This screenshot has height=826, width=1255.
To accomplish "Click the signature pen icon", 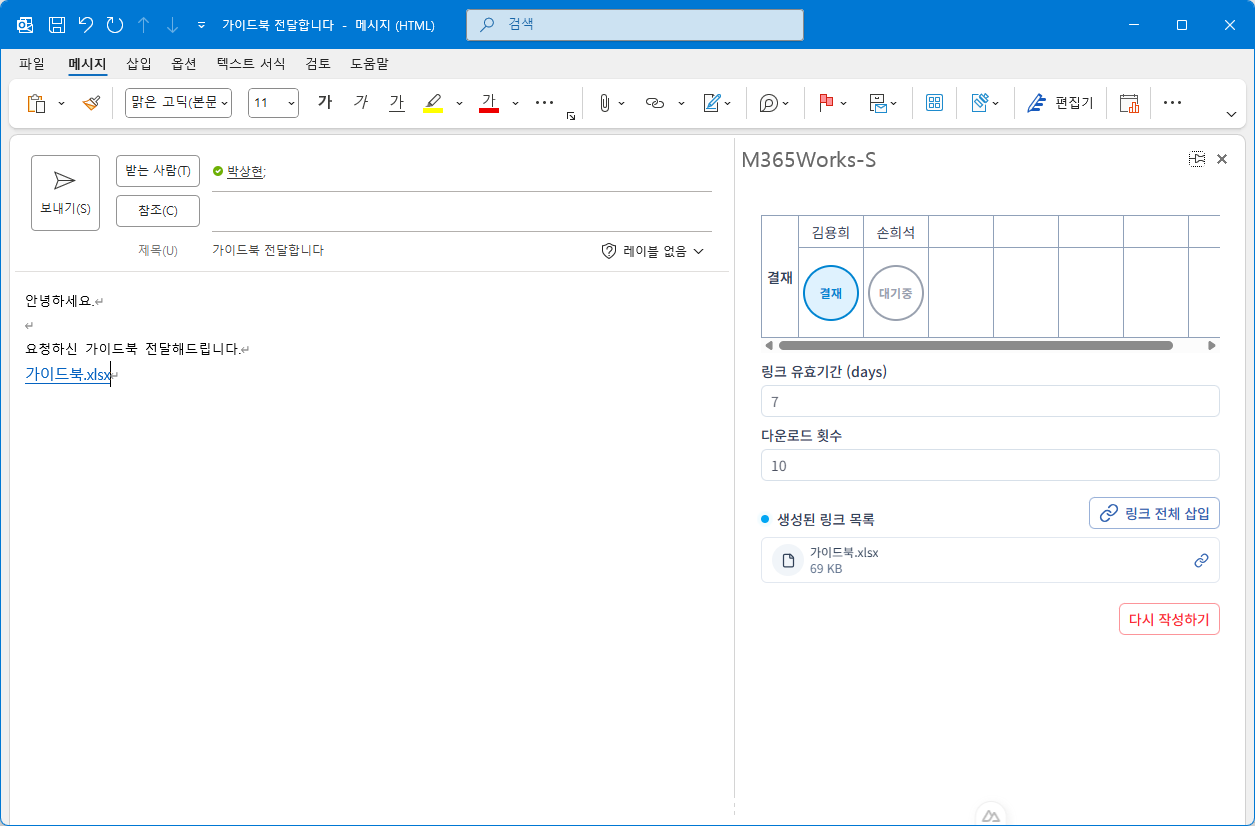I will point(712,103).
